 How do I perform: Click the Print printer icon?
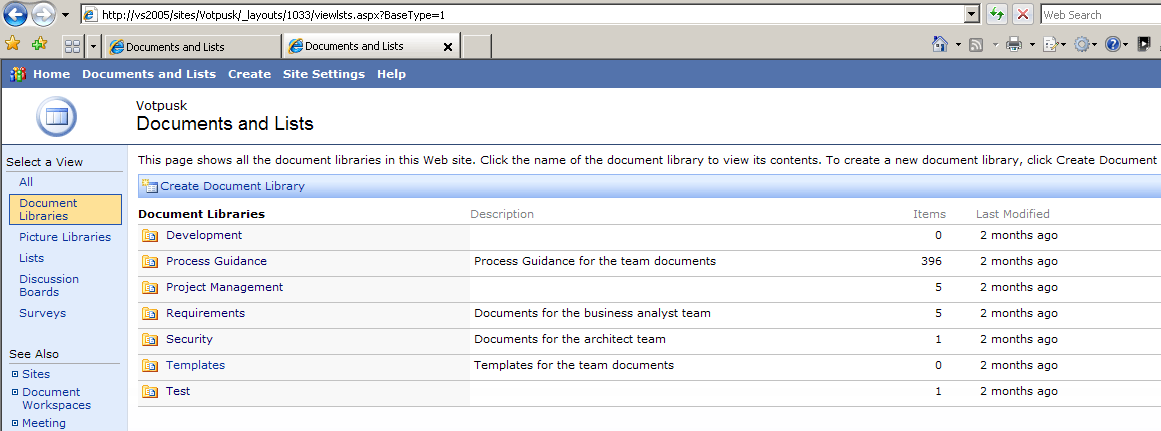tap(1013, 45)
